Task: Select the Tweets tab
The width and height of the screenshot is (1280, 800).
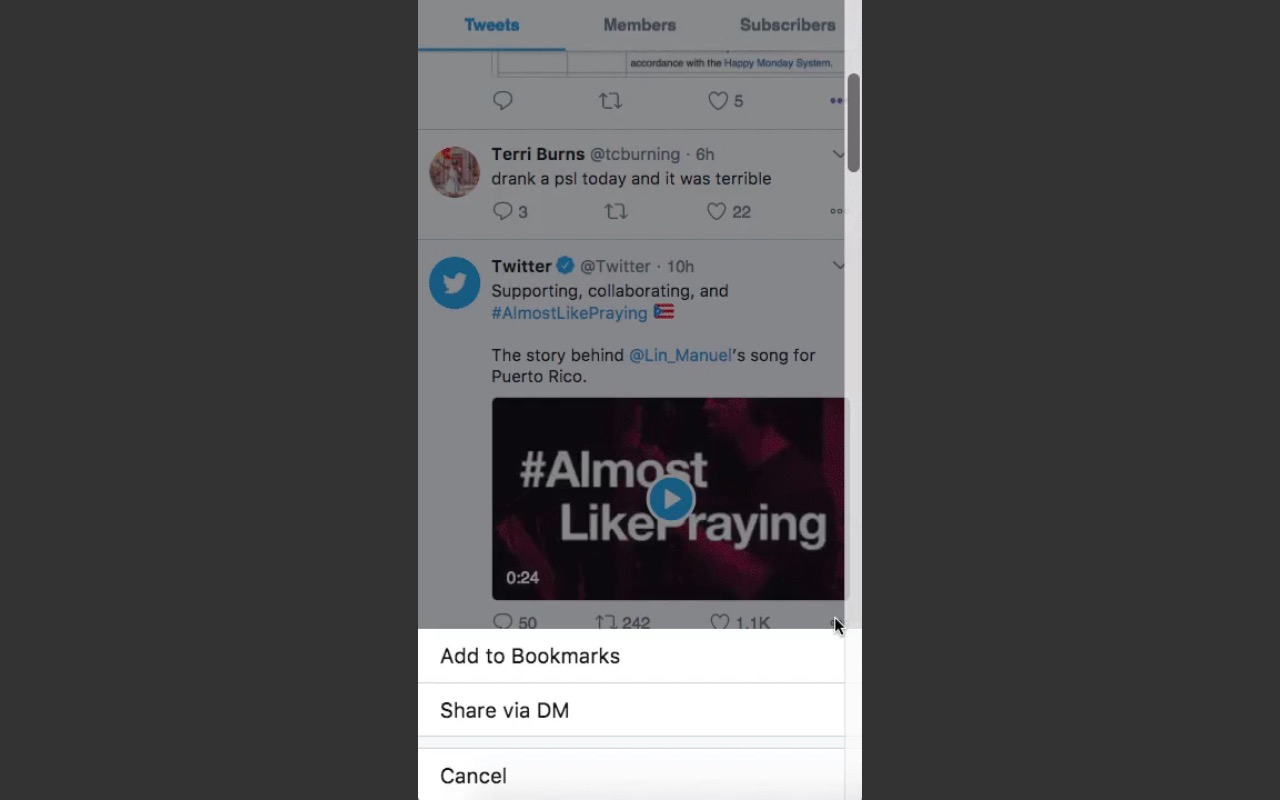Action: [492, 25]
